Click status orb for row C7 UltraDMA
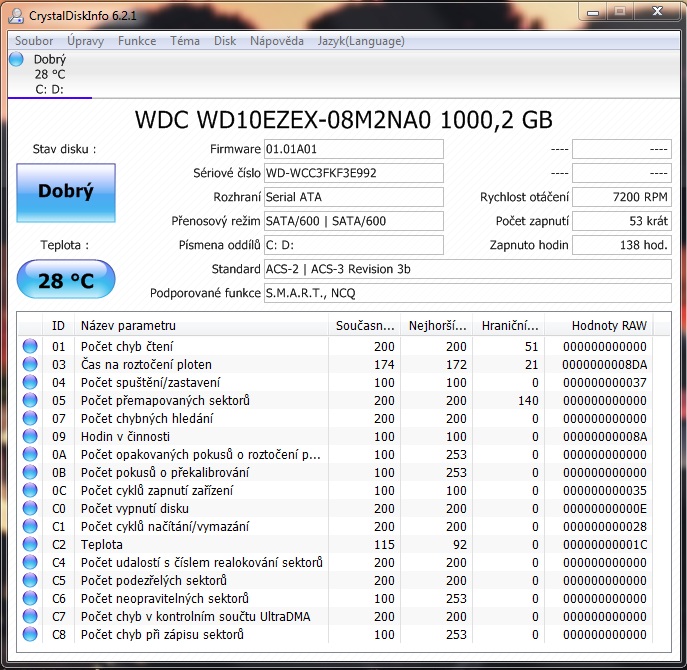The image size is (687, 670). pyautogui.click(x=30, y=616)
